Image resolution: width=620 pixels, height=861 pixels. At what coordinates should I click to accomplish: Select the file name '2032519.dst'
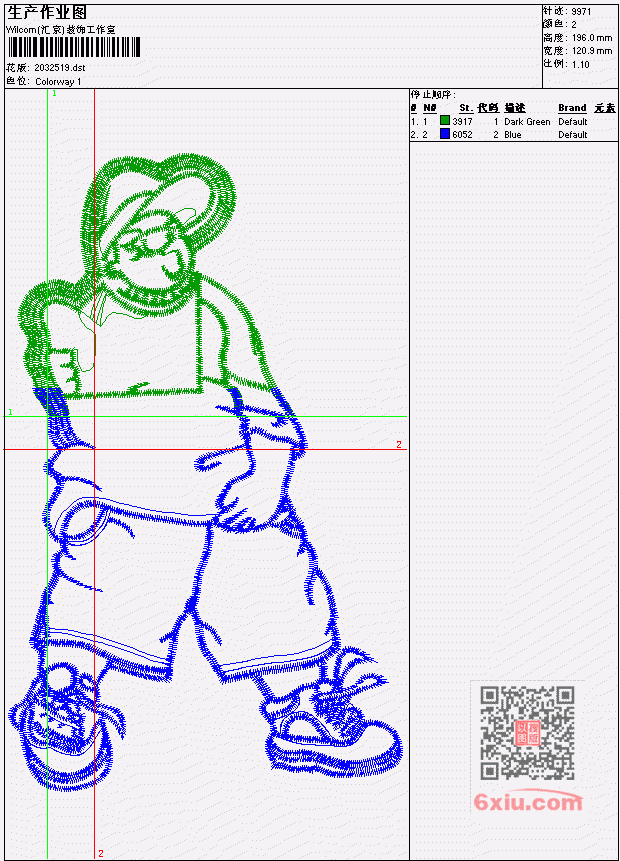[x=60, y=68]
